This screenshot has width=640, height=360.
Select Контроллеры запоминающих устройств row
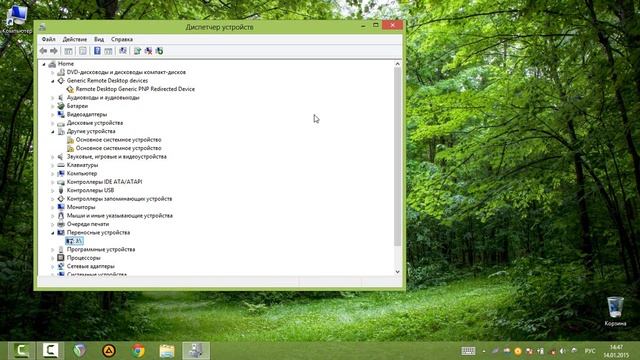pos(119,199)
